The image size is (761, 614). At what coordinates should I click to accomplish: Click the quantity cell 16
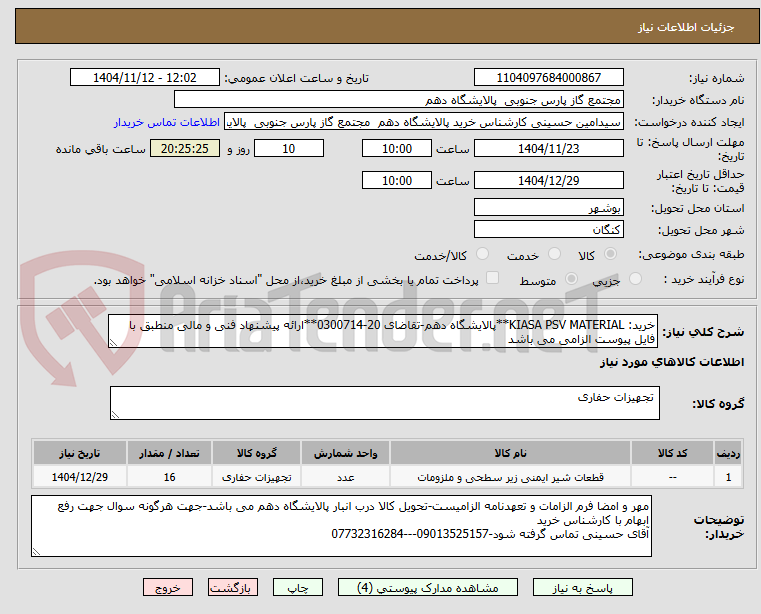tap(169, 477)
